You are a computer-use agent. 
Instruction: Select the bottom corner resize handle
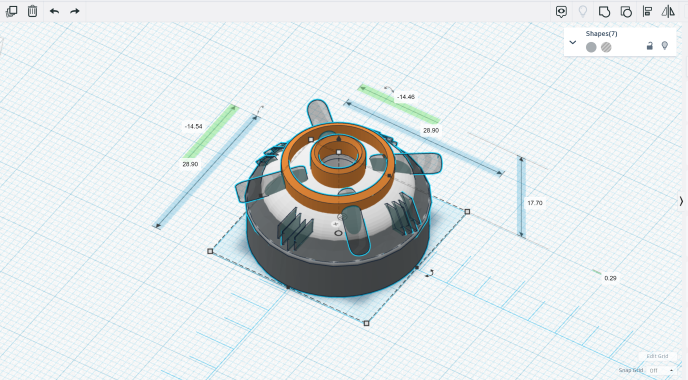click(x=367, y=323)
